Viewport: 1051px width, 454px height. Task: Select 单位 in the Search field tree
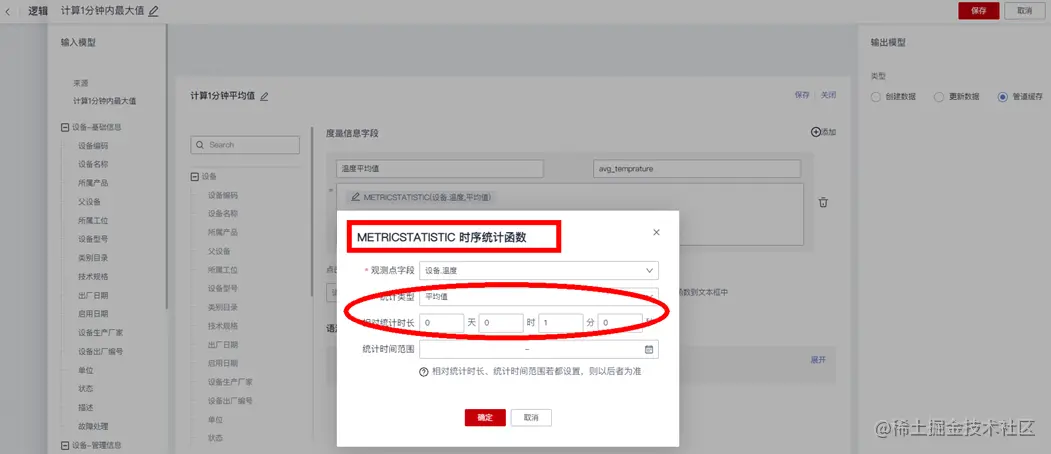[215, 419]
